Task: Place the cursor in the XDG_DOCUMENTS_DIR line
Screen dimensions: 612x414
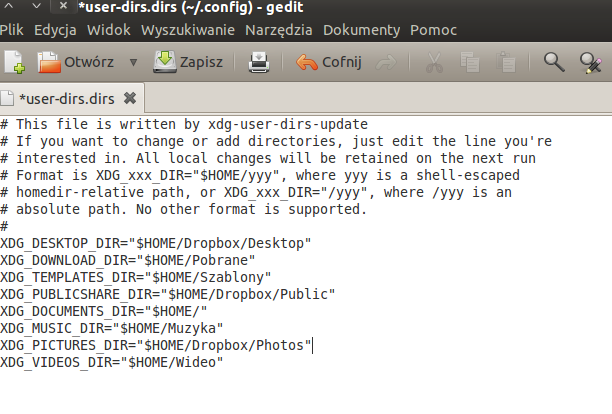Action: [x=103, y=311]
